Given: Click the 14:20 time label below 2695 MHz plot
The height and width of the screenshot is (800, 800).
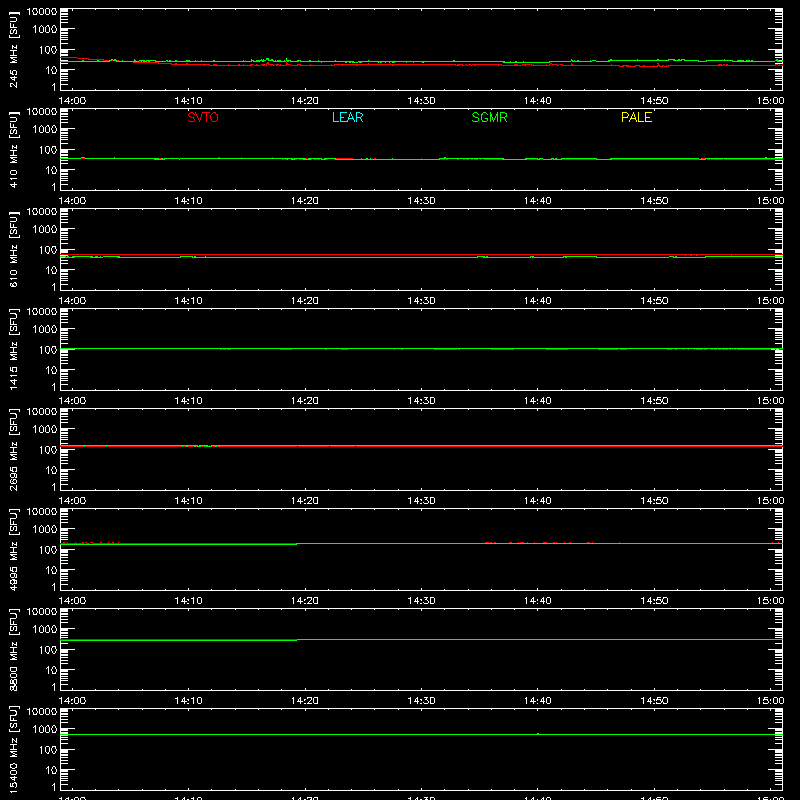Looking at the screenshot, I should point(305,501).
